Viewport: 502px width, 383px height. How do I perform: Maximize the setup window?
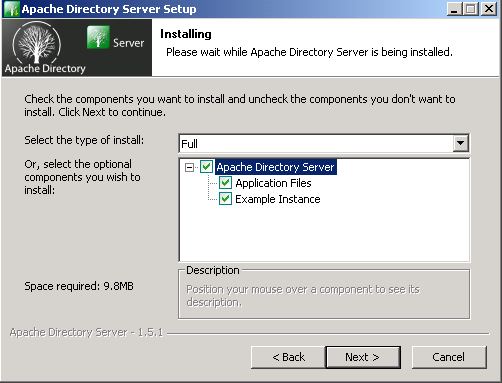(x=471, y=9)
